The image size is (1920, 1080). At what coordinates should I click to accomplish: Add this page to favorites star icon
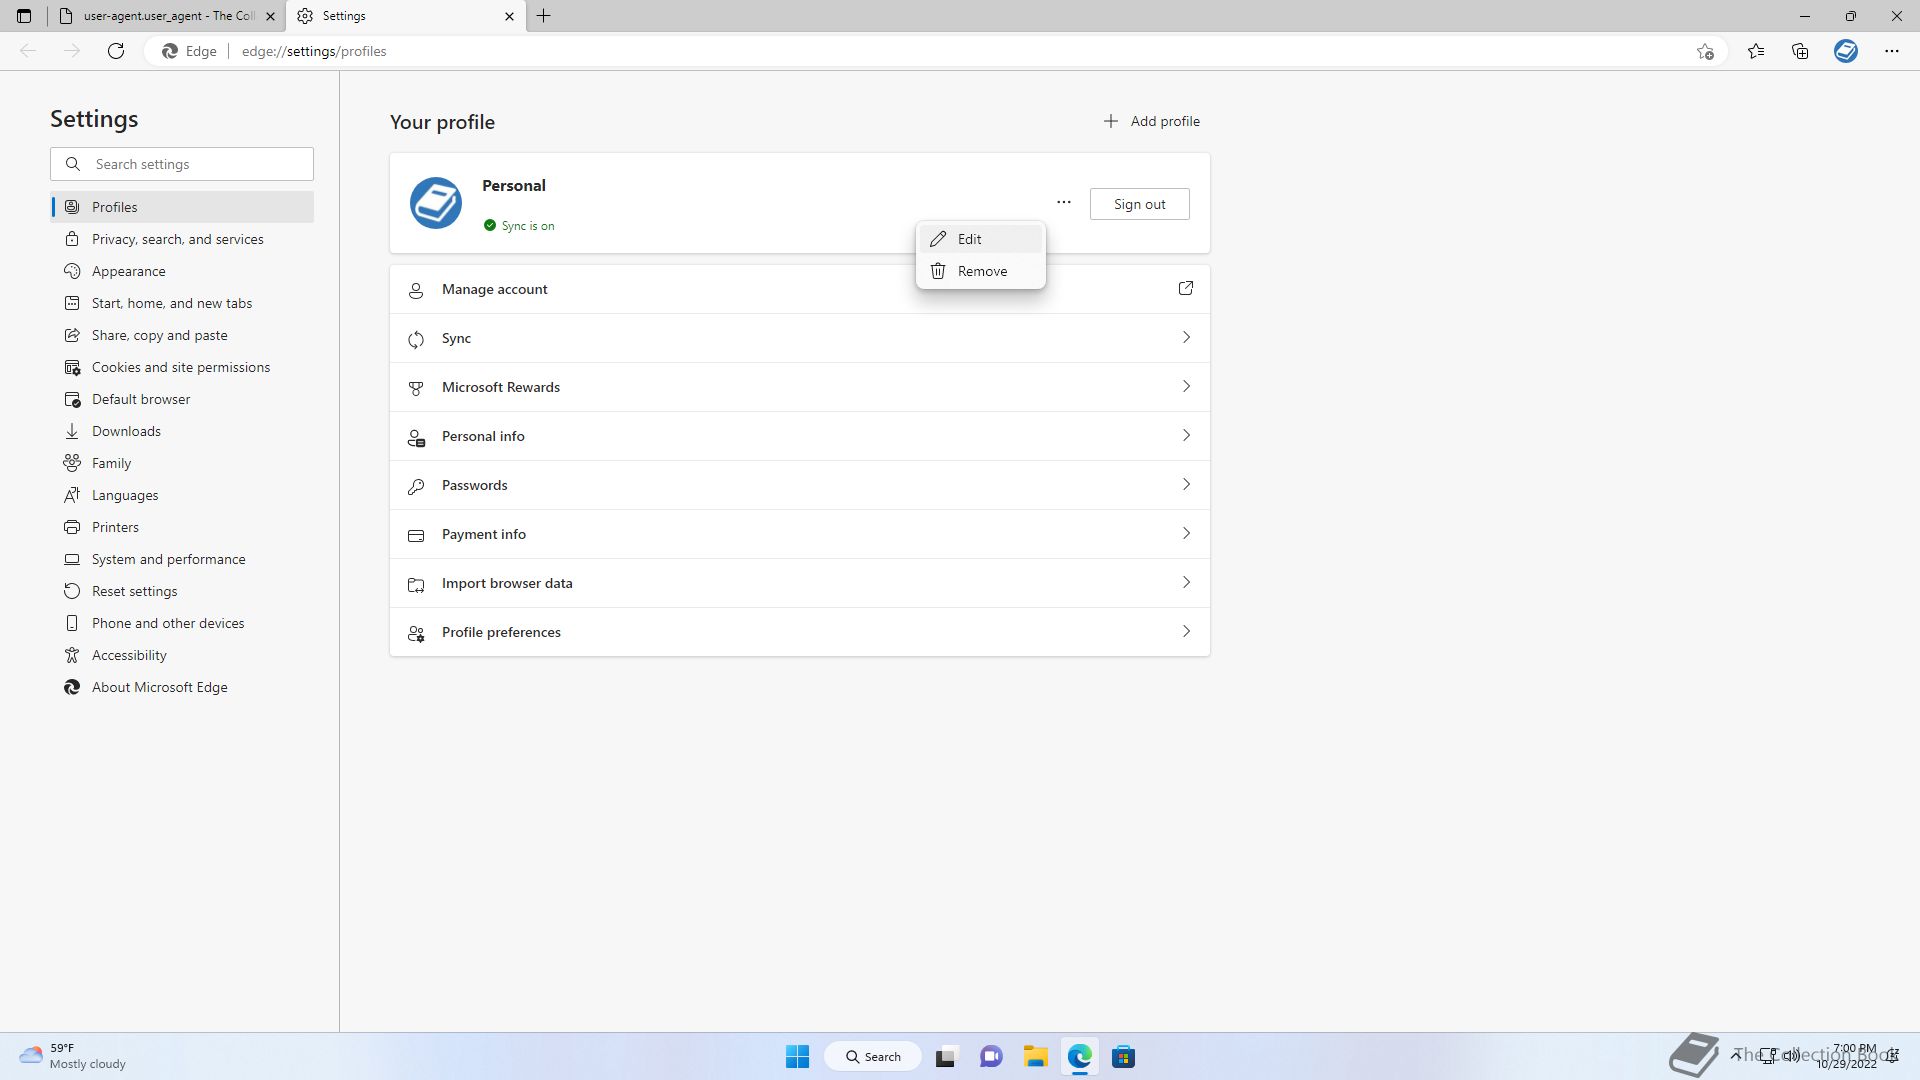tap(1705, 51)
